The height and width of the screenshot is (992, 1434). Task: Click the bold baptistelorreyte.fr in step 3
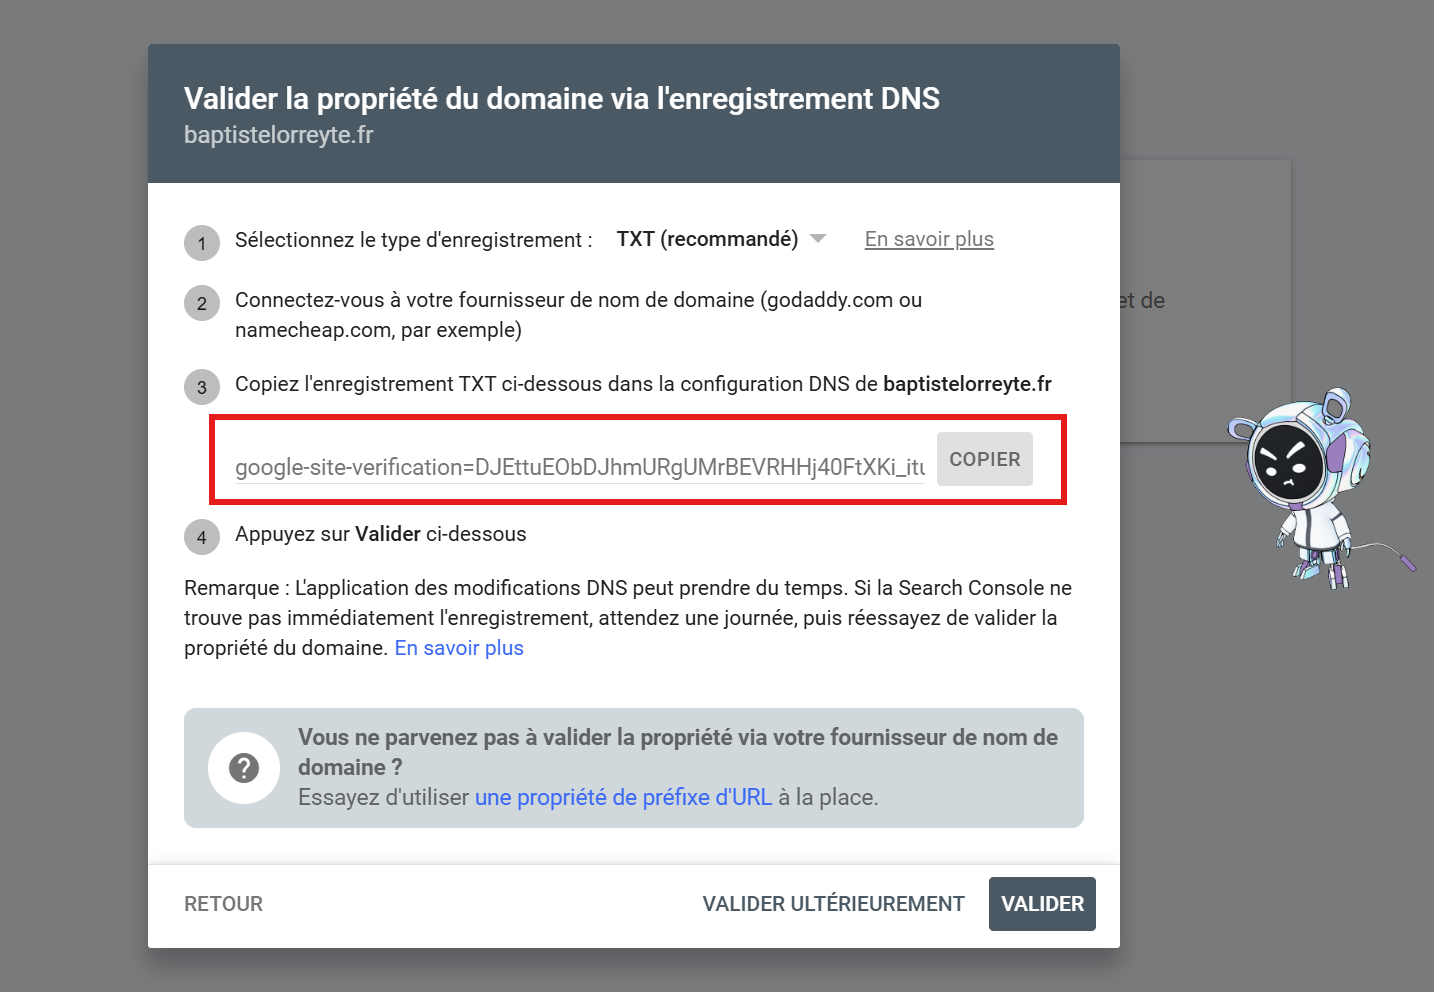click(967, 384)
